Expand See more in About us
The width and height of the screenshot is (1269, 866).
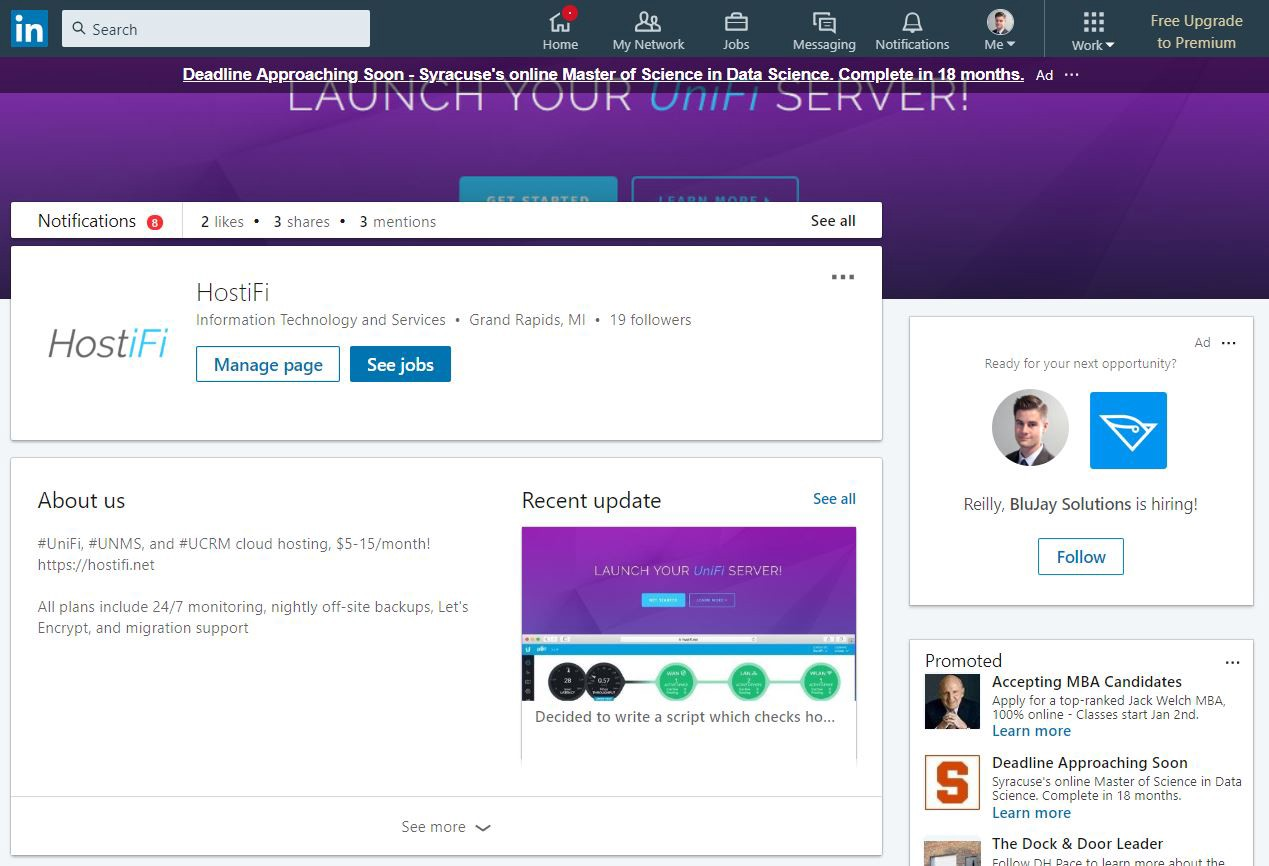(x=446, y=827)
